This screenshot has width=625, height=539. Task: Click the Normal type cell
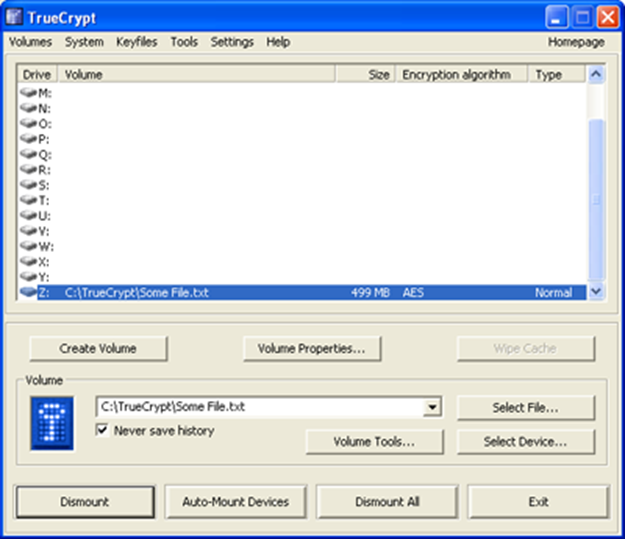[x=553, y=293]
